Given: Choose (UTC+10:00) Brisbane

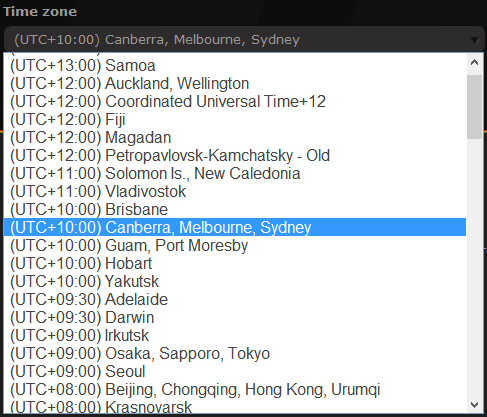Looking at the screenshot, I should (235, 209).
